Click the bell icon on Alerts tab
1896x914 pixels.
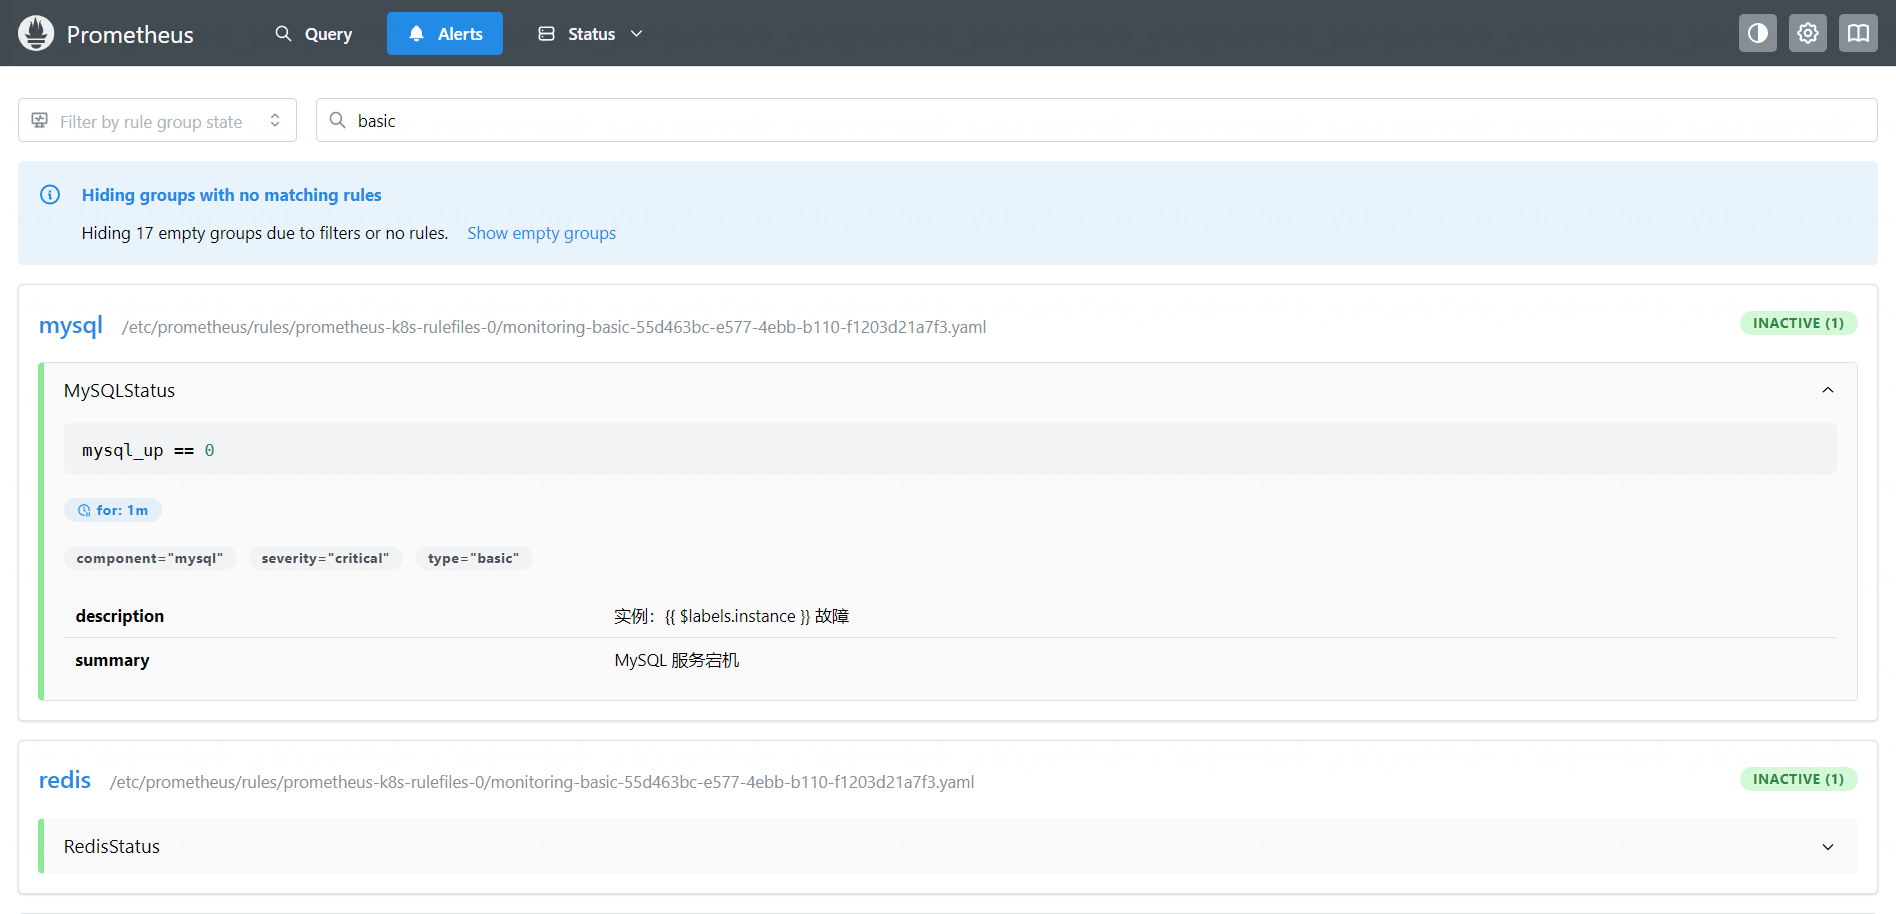point(416,34)
